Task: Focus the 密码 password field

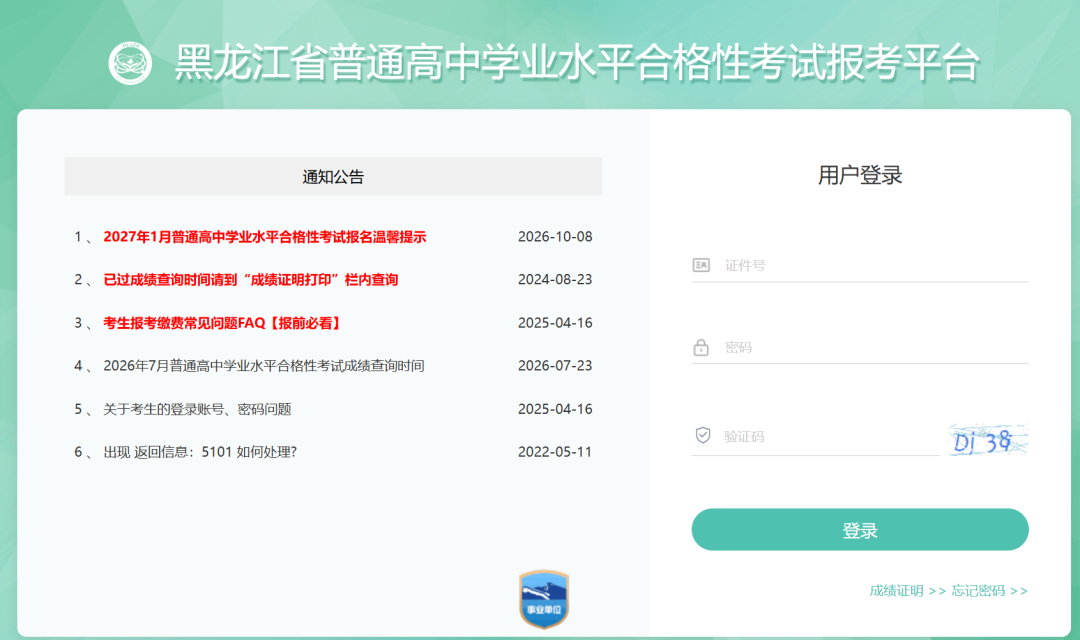Action: (x=860, y=347)
